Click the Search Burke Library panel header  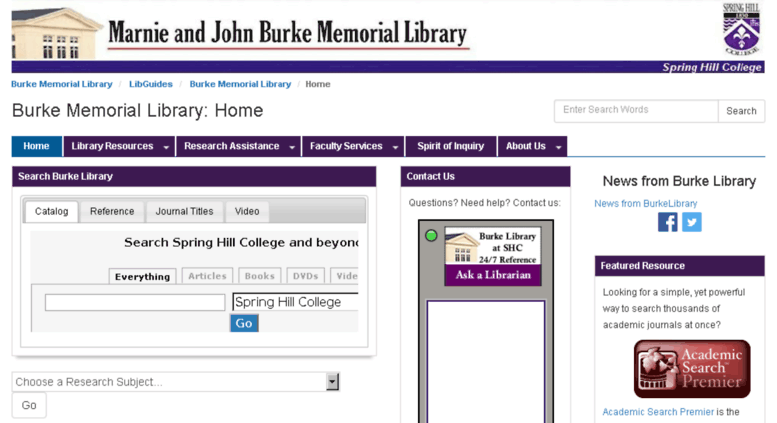[x=194, y=176]
